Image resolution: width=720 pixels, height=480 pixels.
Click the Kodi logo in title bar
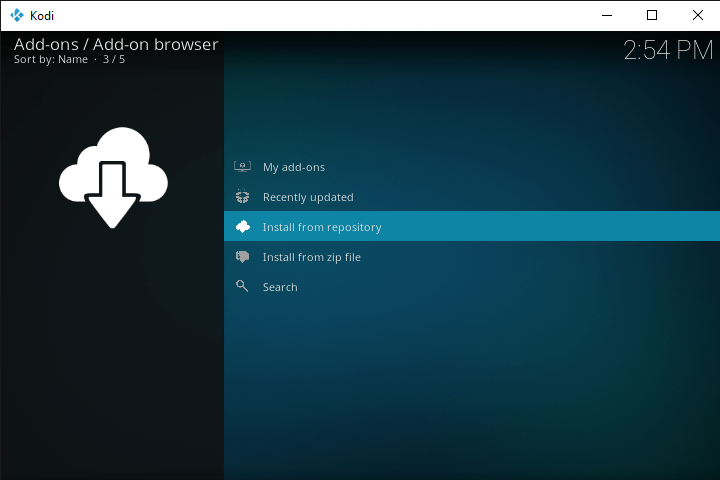pos(17,16)
